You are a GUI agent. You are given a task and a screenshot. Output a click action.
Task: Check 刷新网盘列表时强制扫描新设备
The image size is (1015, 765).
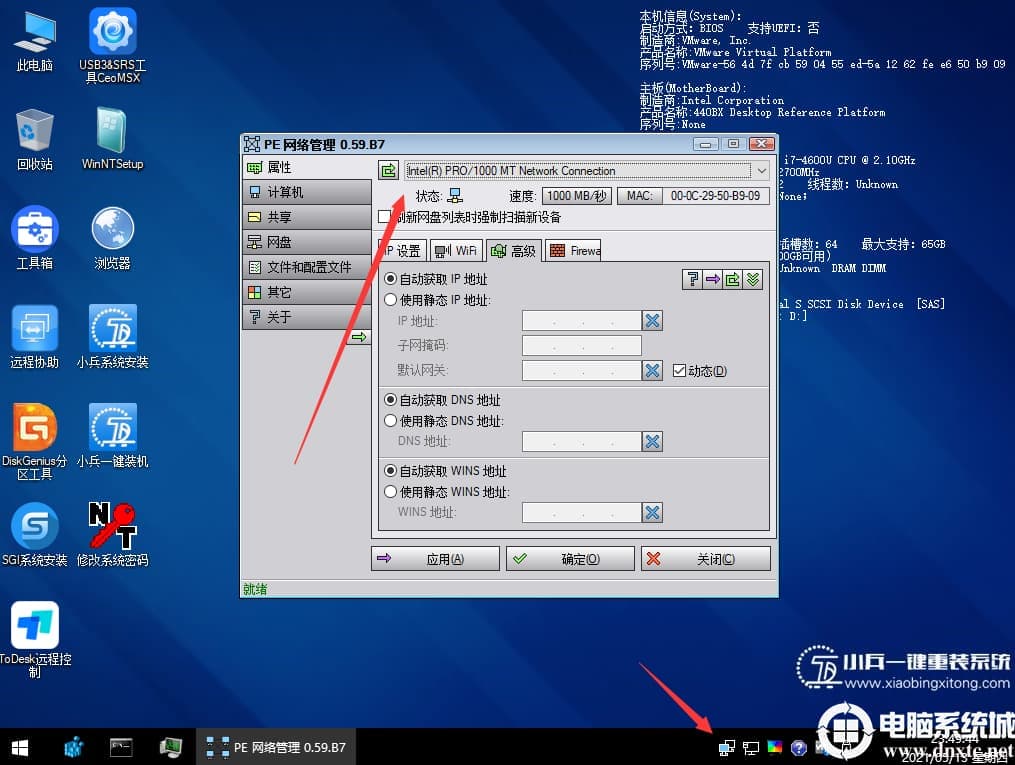(384, 217)
